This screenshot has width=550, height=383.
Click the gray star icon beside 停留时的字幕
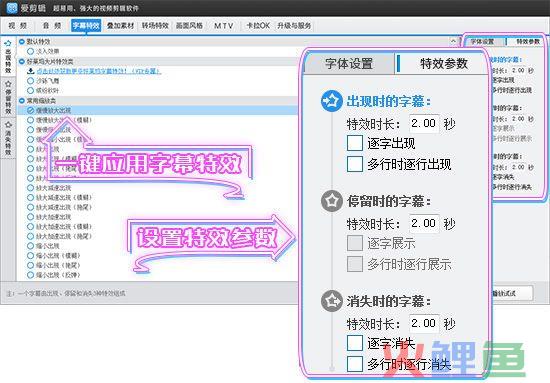click(x=331, y=201)
